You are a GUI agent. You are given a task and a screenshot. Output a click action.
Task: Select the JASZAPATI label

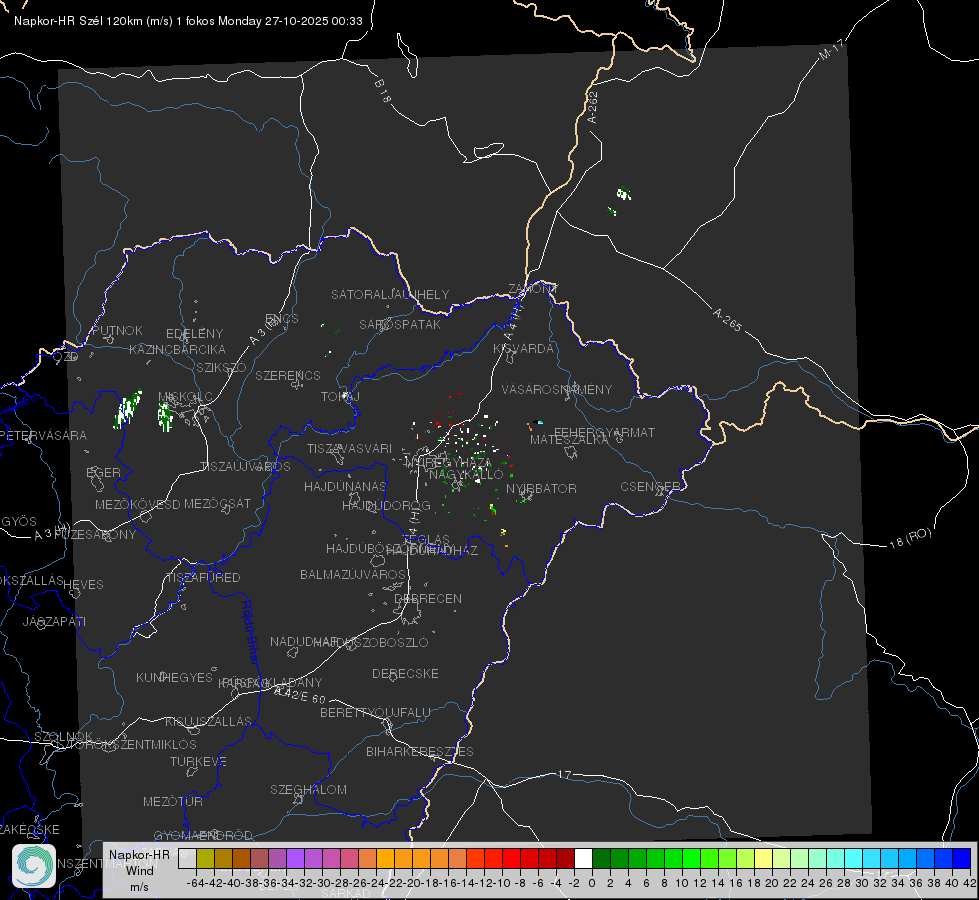point(54,621)
